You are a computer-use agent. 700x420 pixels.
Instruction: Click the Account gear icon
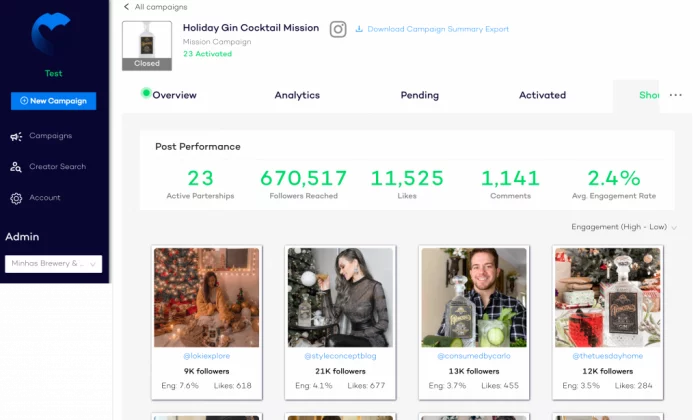16,198
